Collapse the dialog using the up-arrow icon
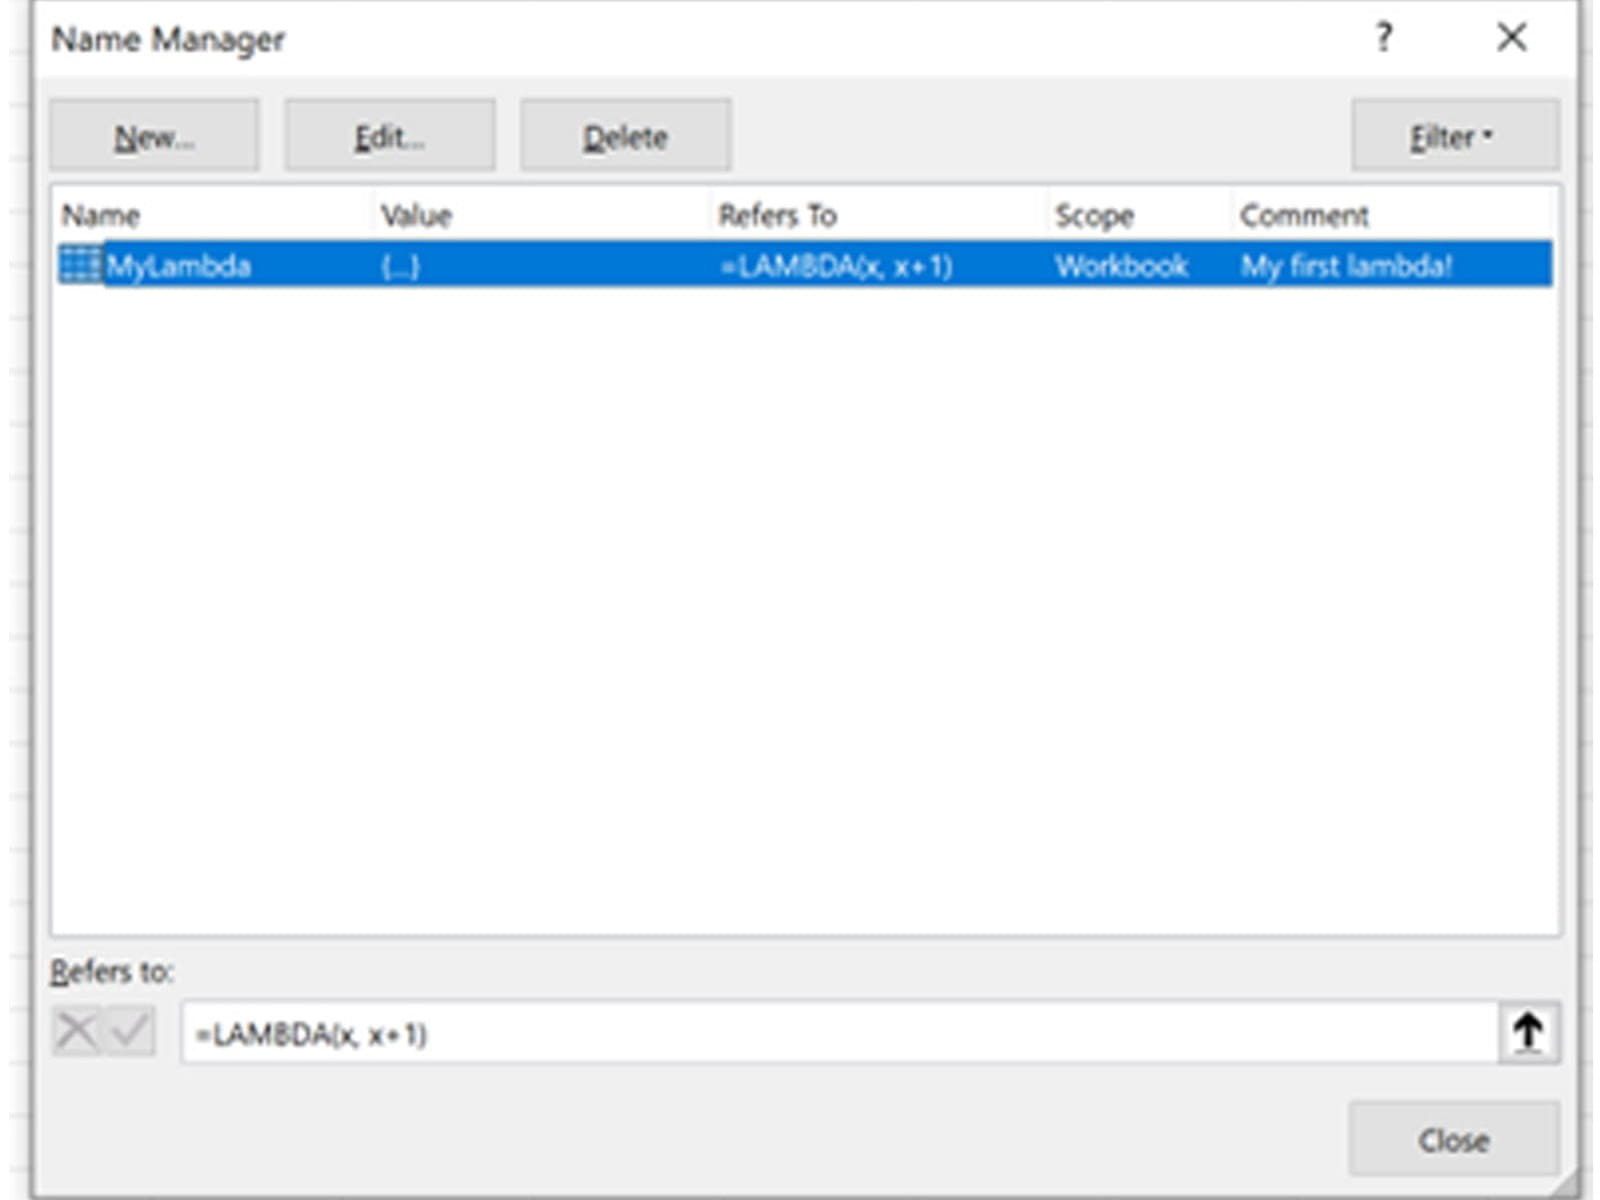 tap(1527, 1032)
